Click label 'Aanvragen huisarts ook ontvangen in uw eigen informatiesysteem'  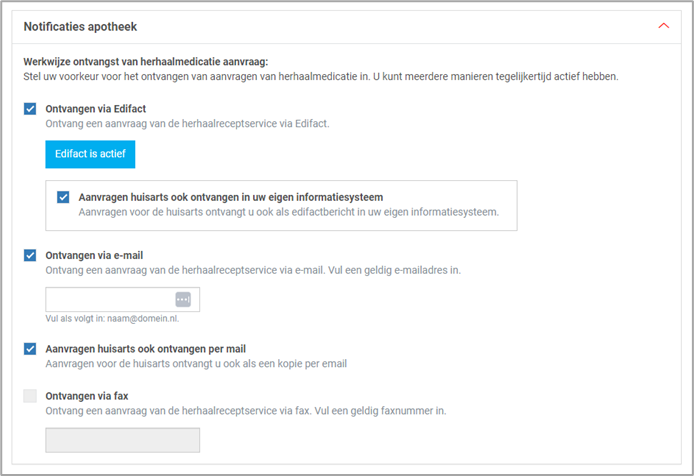point(231,197)
